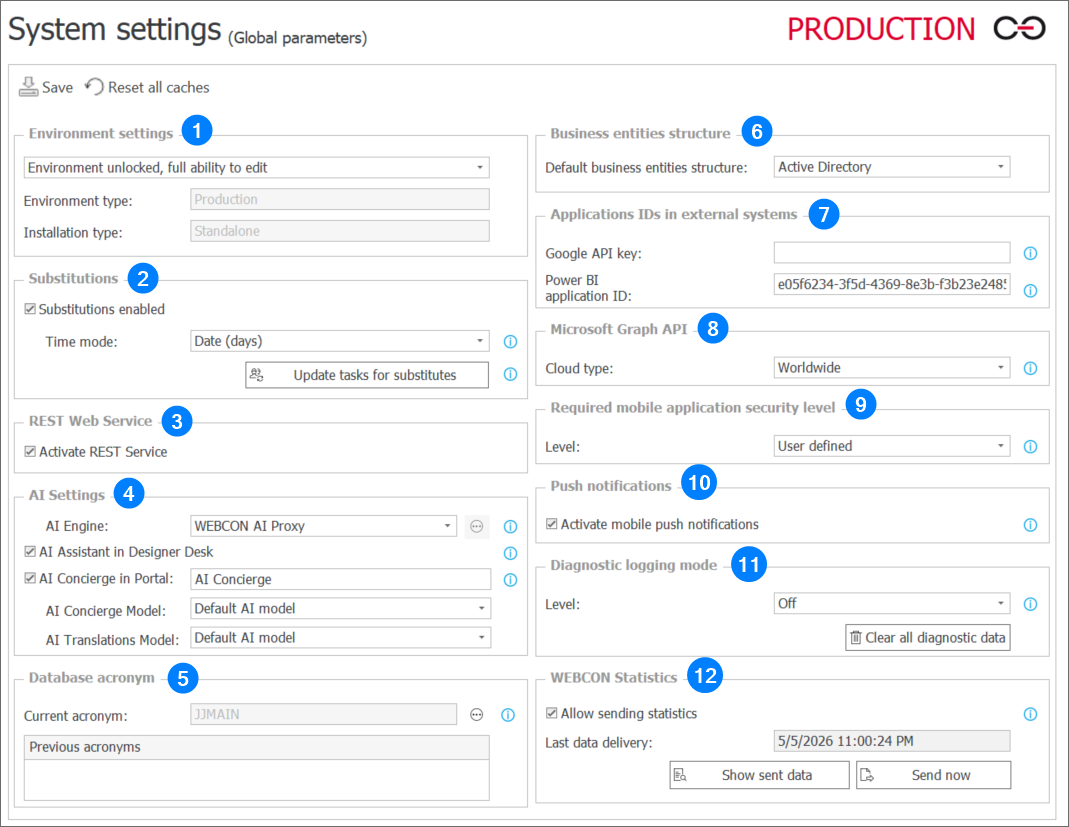1069x827 pixels.
Task: Click the Reset all caches icon
Action: point(94,87)
